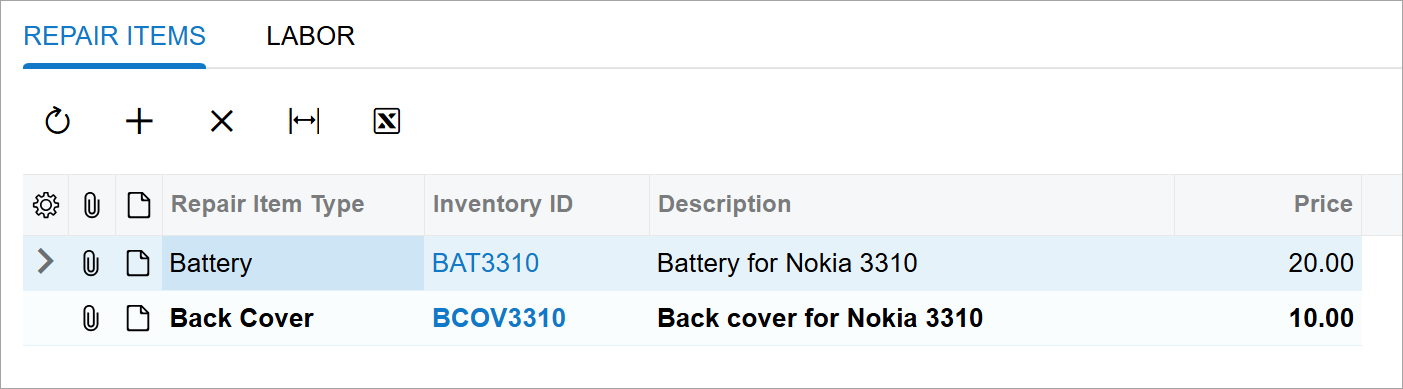This screenshot has height=389, width=1403.
Task: Open the Battery row note icon
Action: pos(138,264)
